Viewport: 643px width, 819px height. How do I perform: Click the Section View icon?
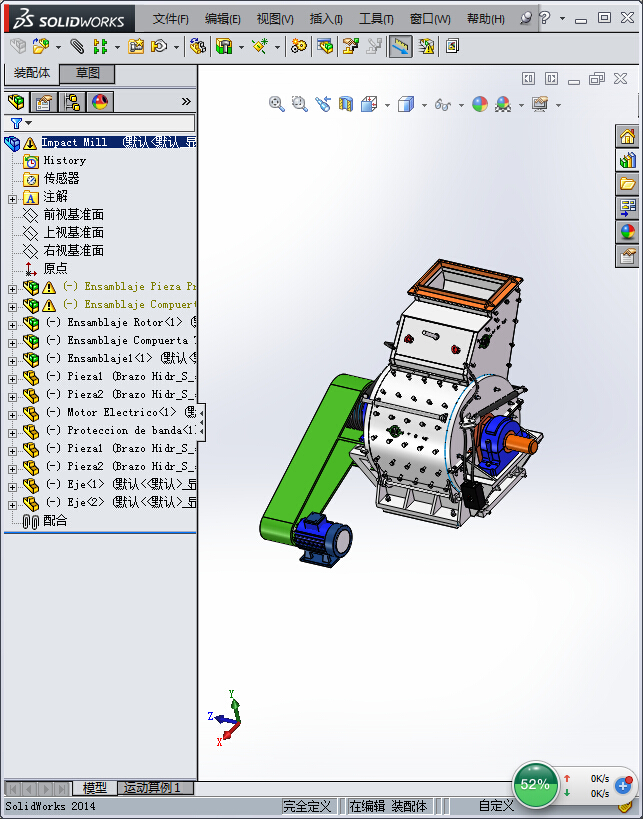346,104
